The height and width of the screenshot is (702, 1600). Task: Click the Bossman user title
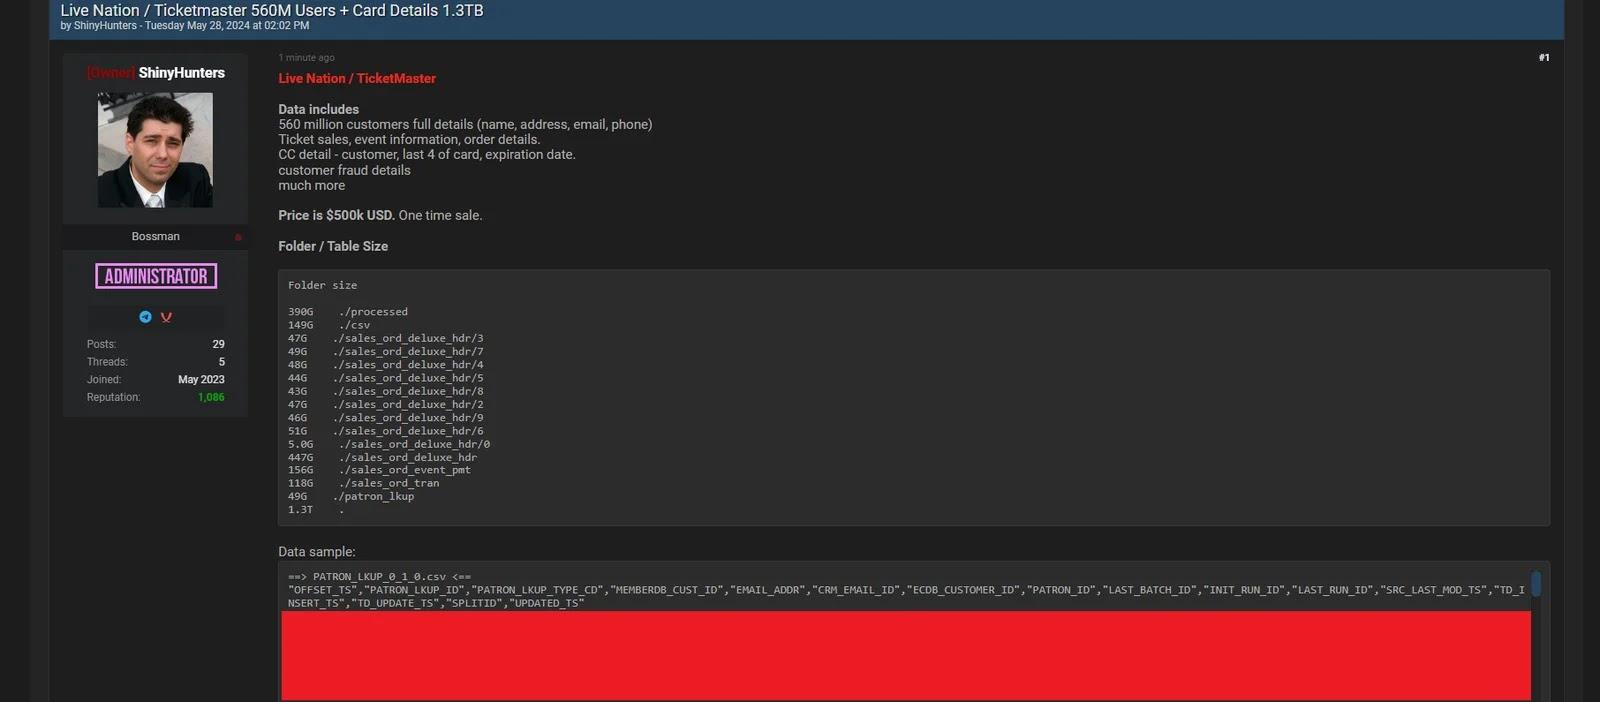(x=156, y=237)
